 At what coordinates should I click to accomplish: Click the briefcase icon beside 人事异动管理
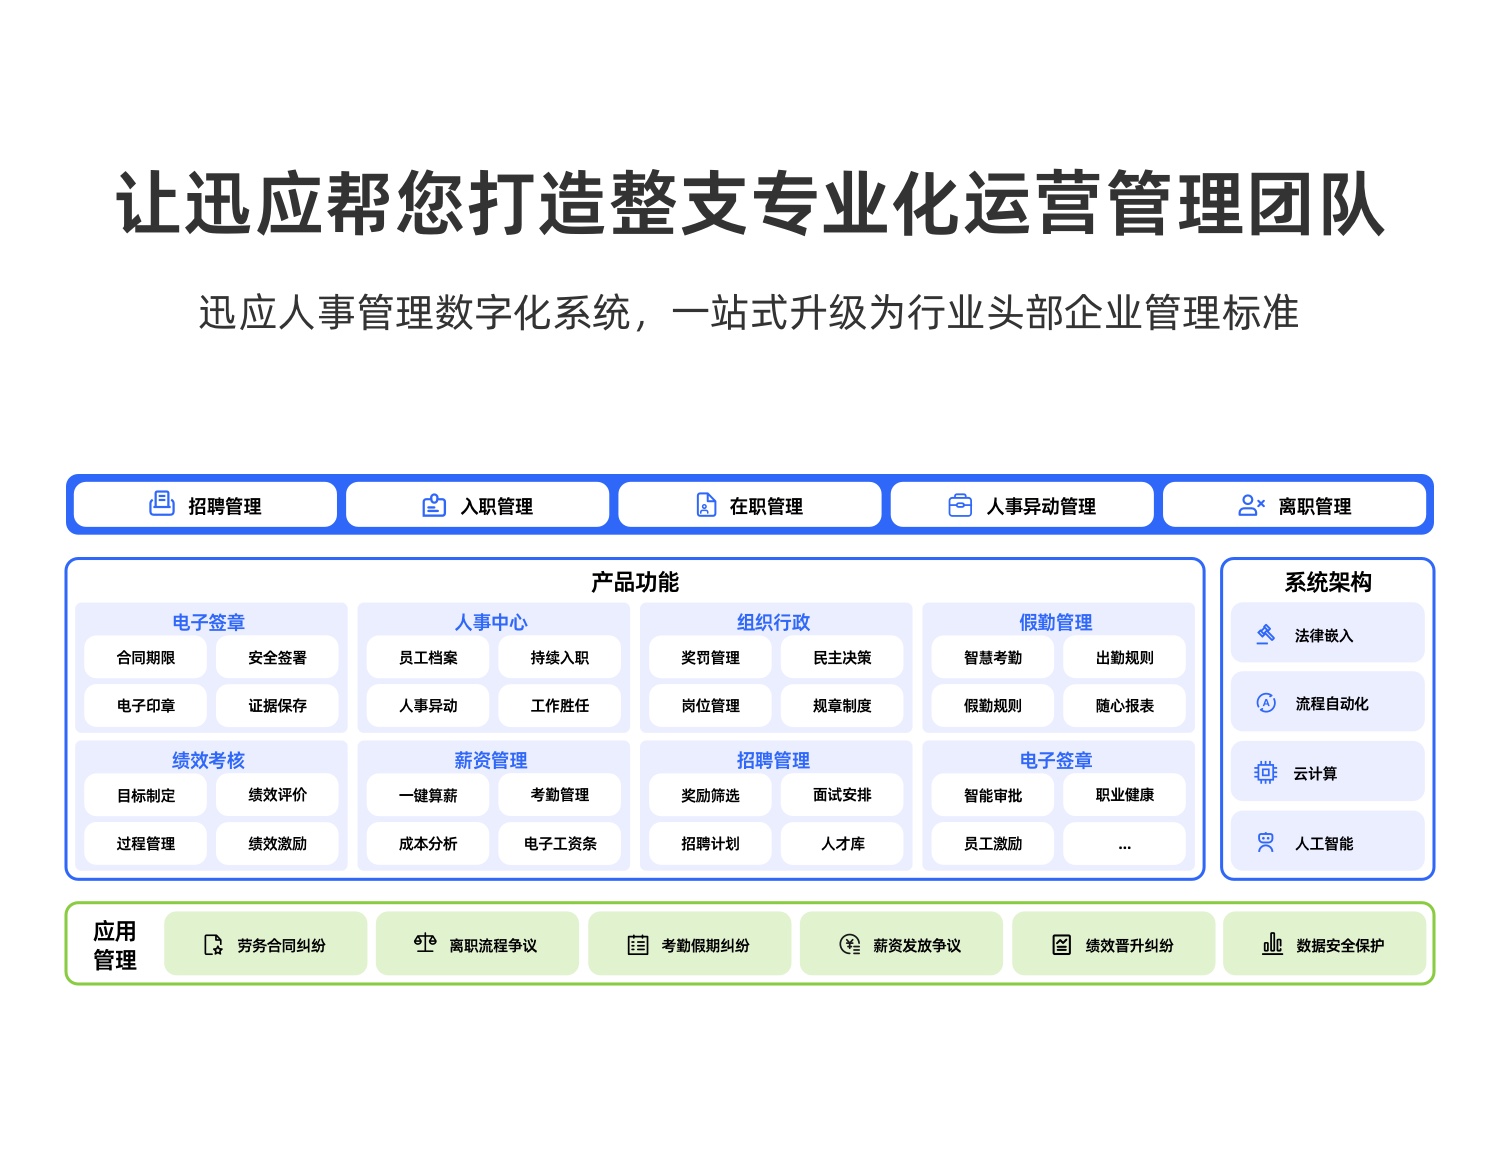coord(960,506)
